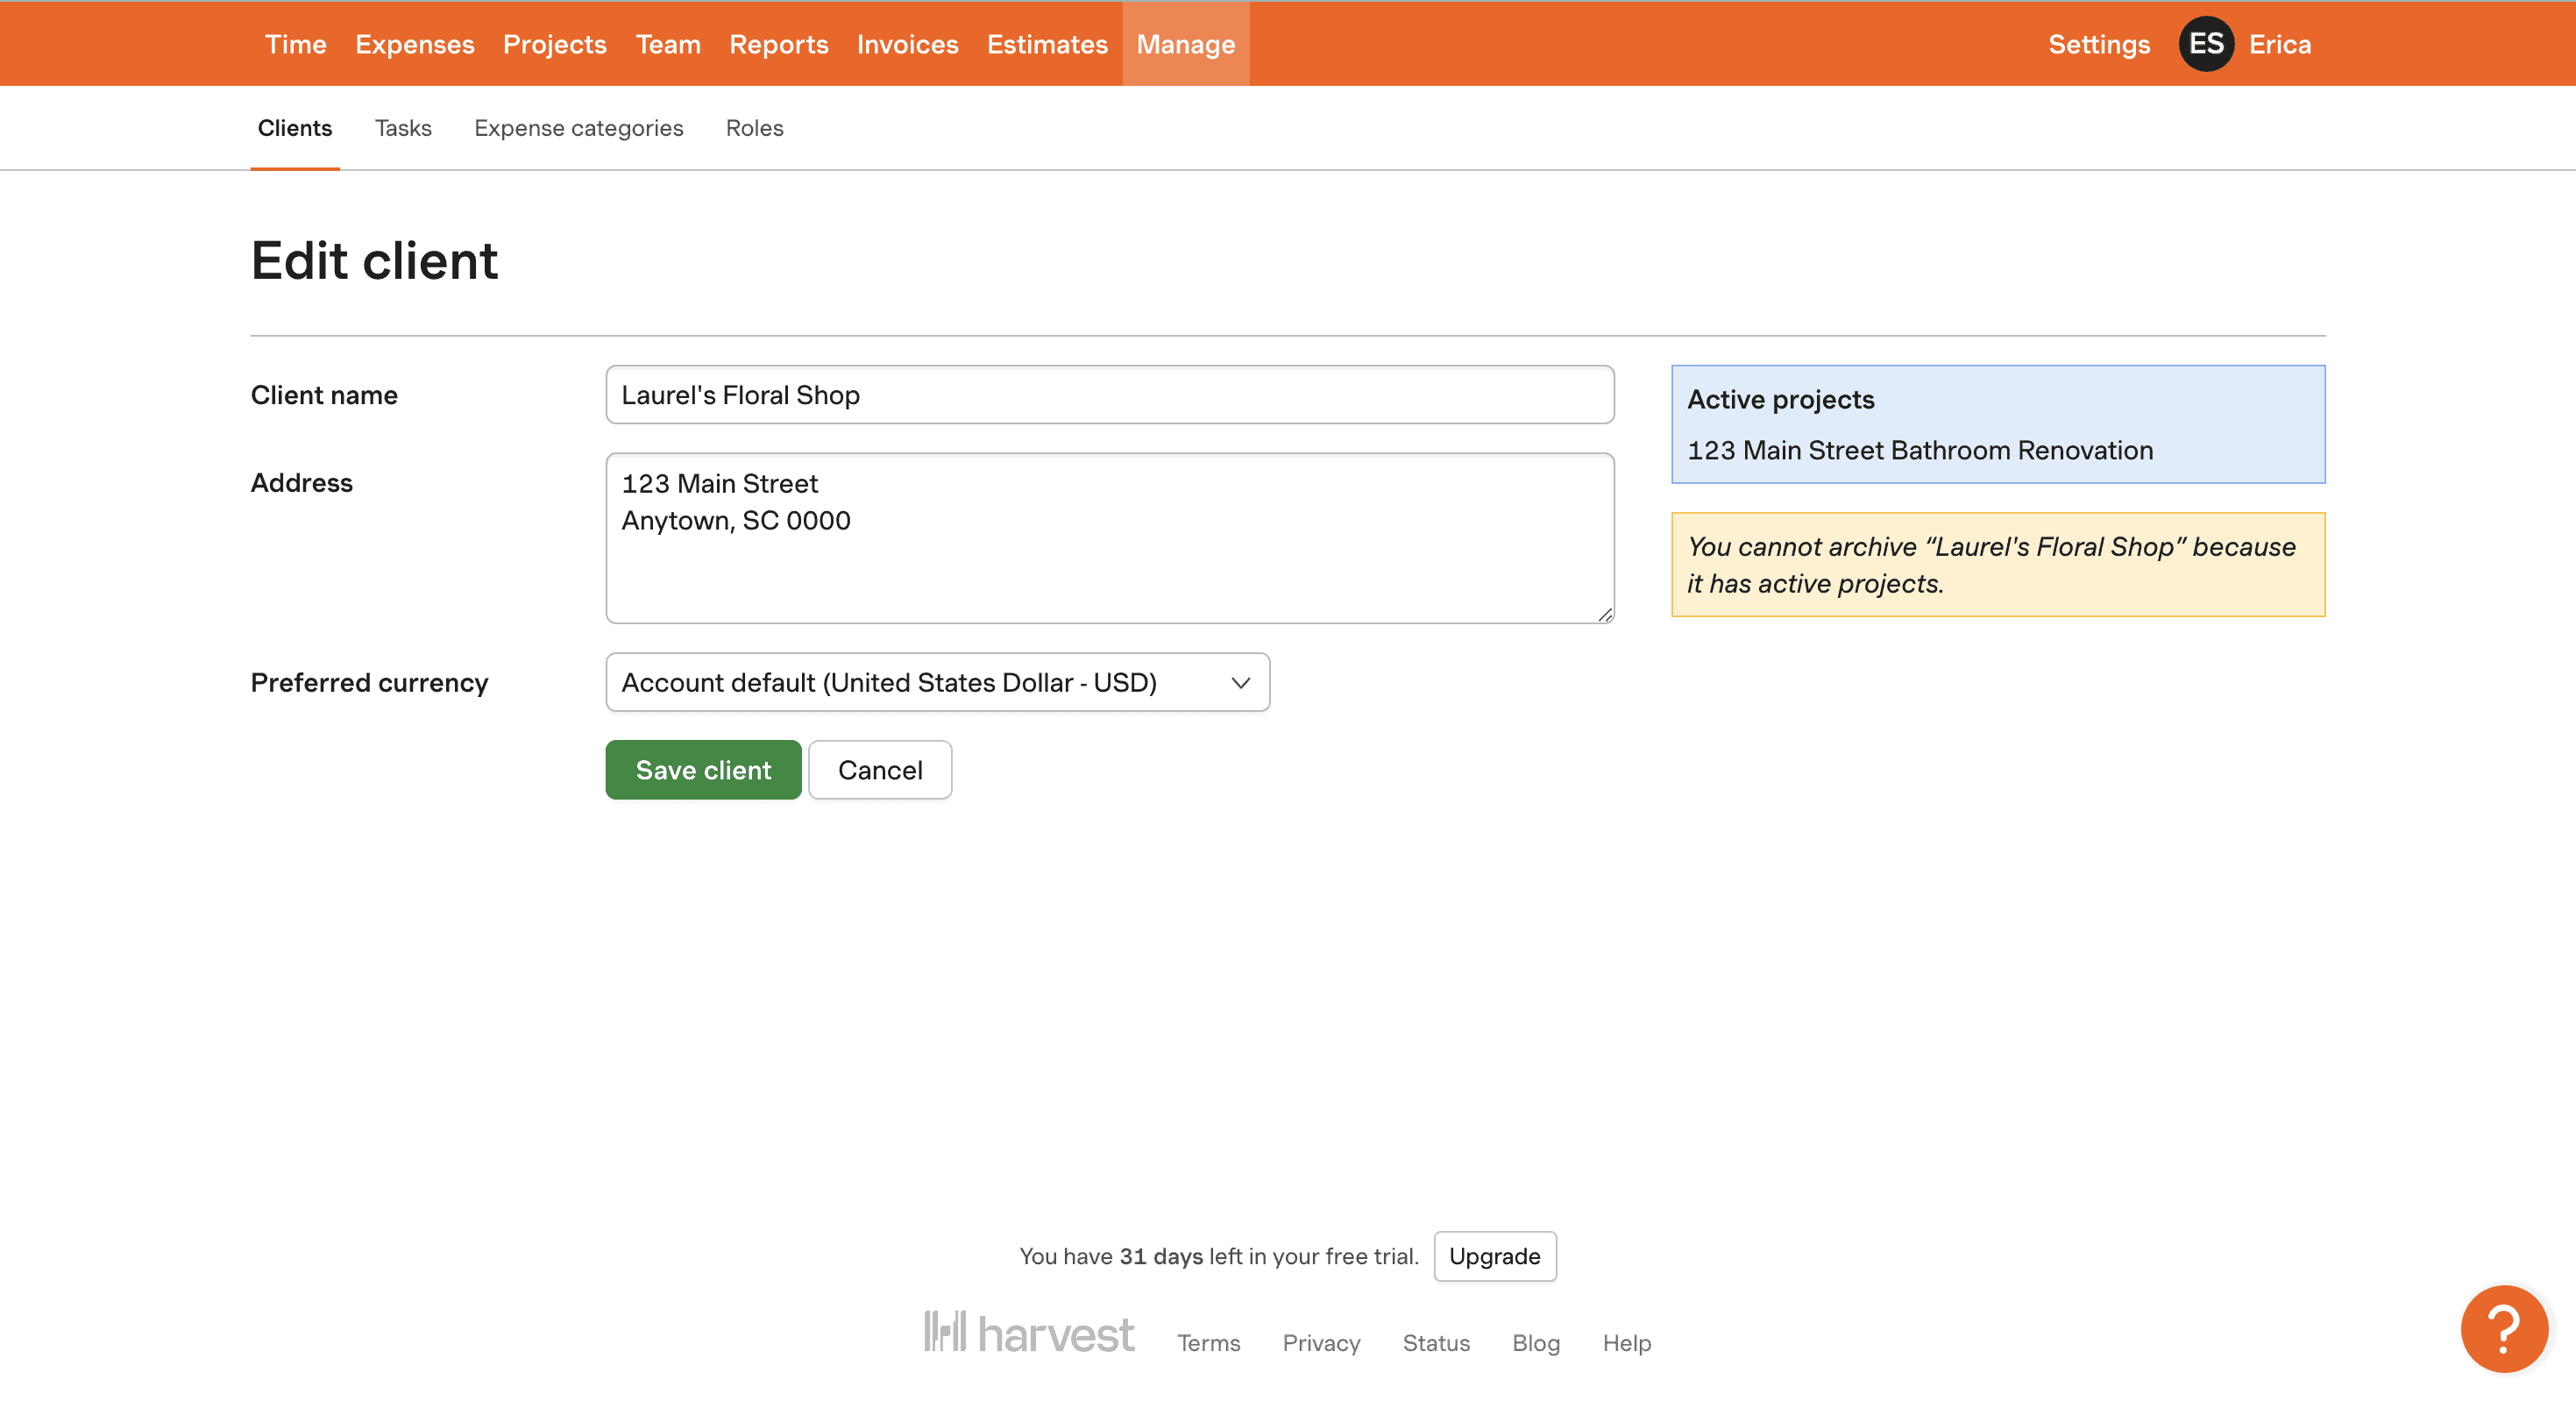This screenshot has width=2576, height=1401.
Task: Open the Reports menu item
Action: (x=778, y=44)
